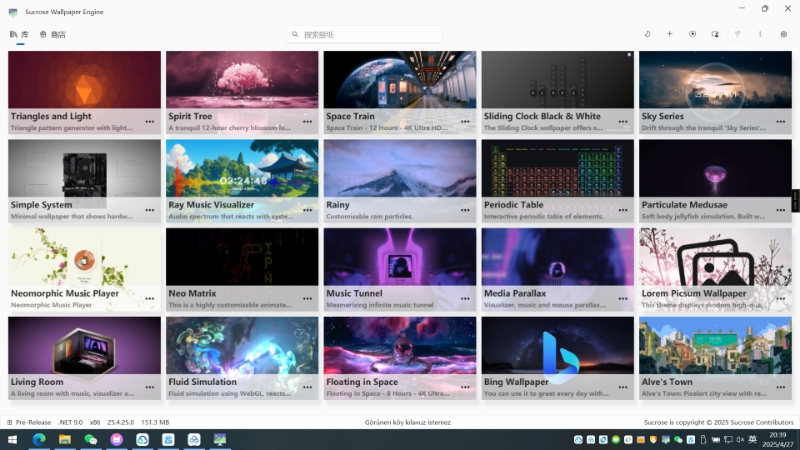Click the filter funnel icon
This screenshot has width=800, height=450.
(737, 34)
